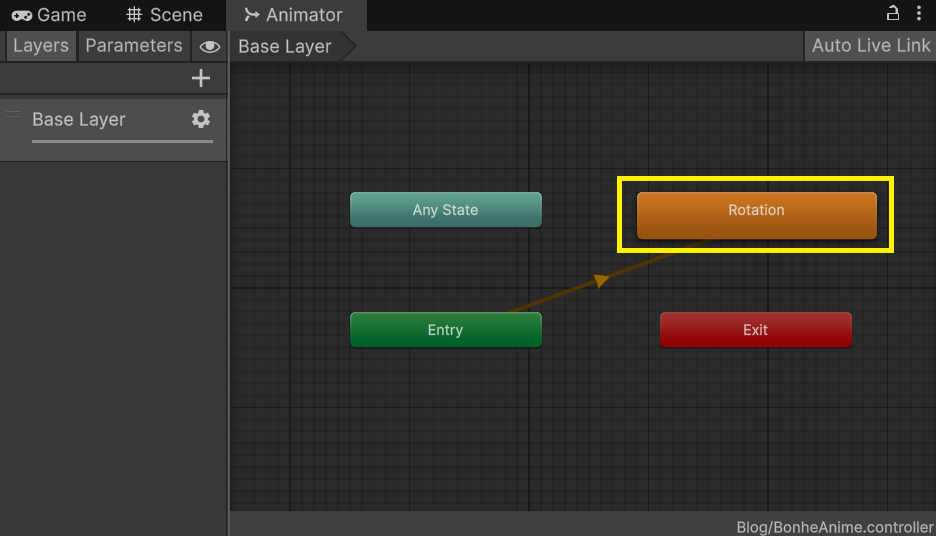Toggle the eye icon to hide side panel
The image size is (936, 536).
click(x=209, y=46)
